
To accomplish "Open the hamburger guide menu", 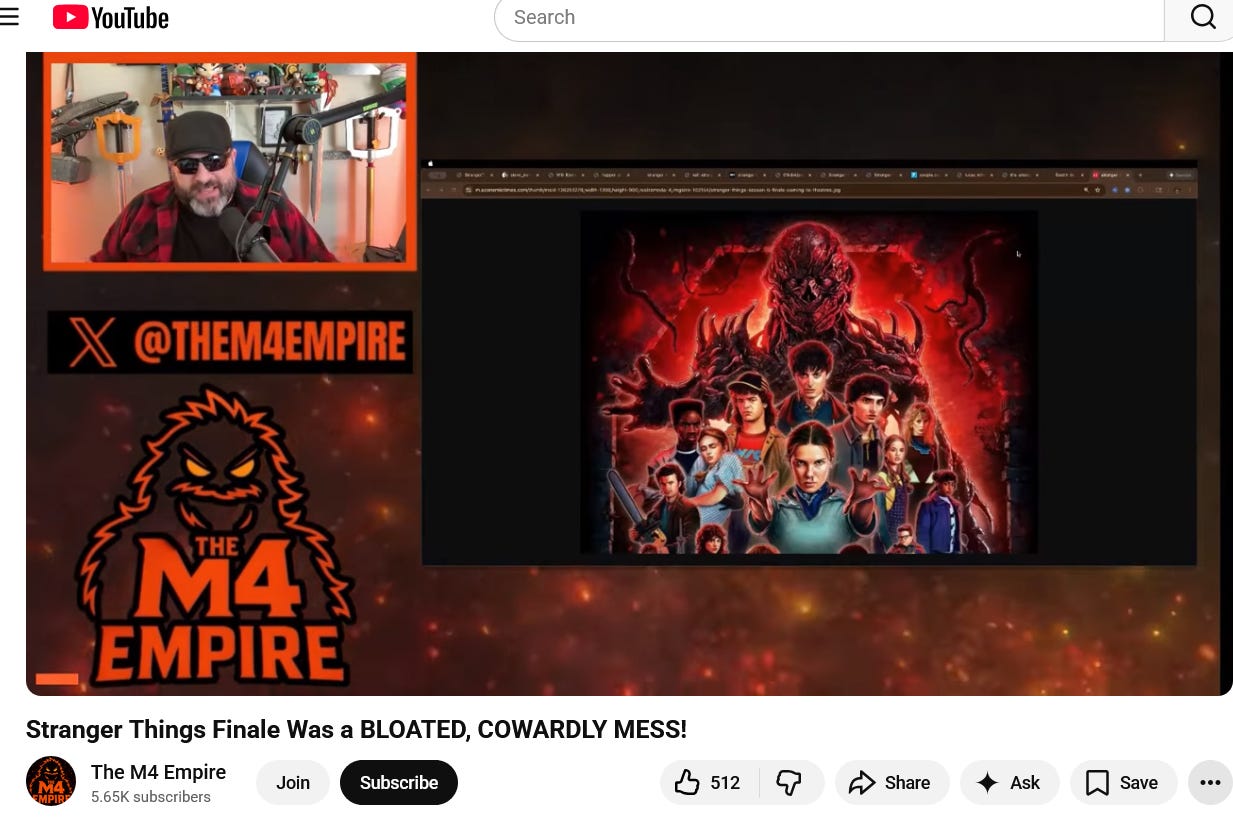I will point(9,17).
